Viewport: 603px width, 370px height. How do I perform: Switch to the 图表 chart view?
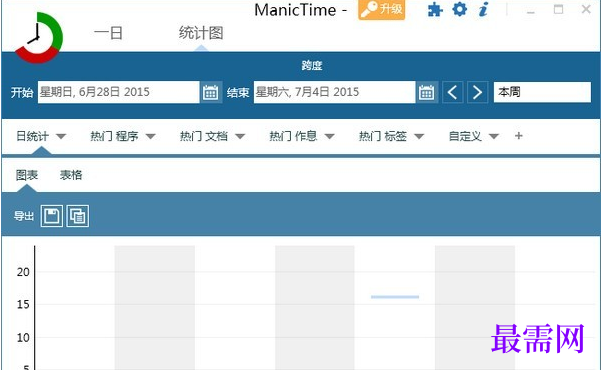click(x=27, y=175)
